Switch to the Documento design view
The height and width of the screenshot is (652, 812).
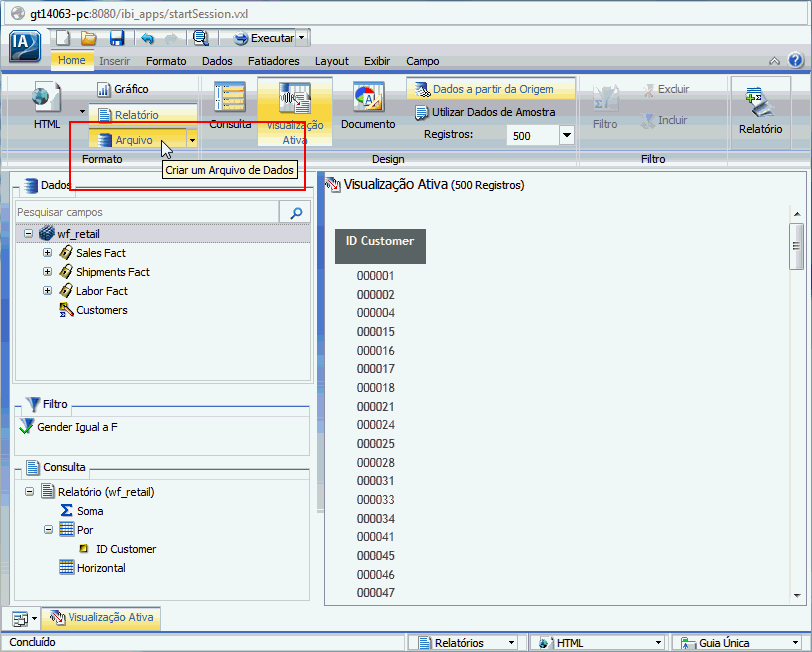[368, 105]
